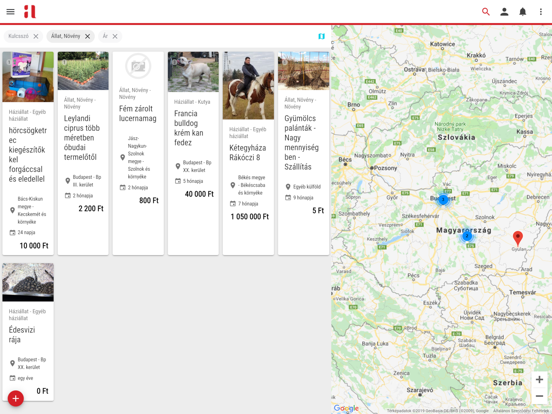This screenshot has height=414, width=552.
Task: Open the hörcsögketrec listing title
Action: pos(28,155)
